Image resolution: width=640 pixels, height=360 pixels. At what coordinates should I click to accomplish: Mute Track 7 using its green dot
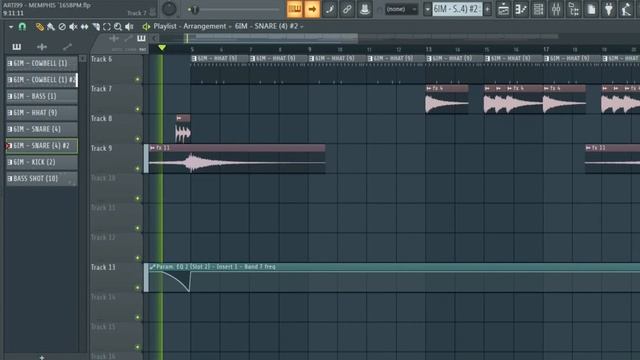(x=138, y=109)
